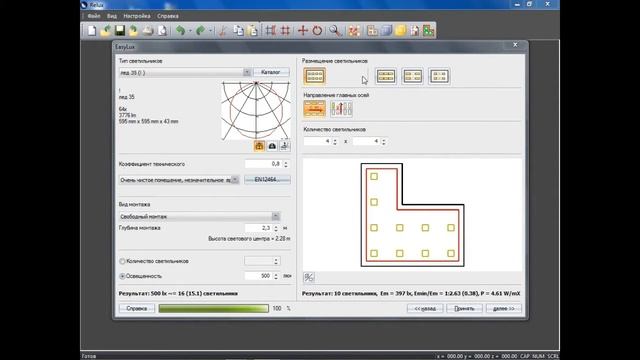Image resolution: width=640 pixels, height=360 pixels.
Task: Click the highlighted orange icon under the polar diagram
Action: [x=259, y=146]
